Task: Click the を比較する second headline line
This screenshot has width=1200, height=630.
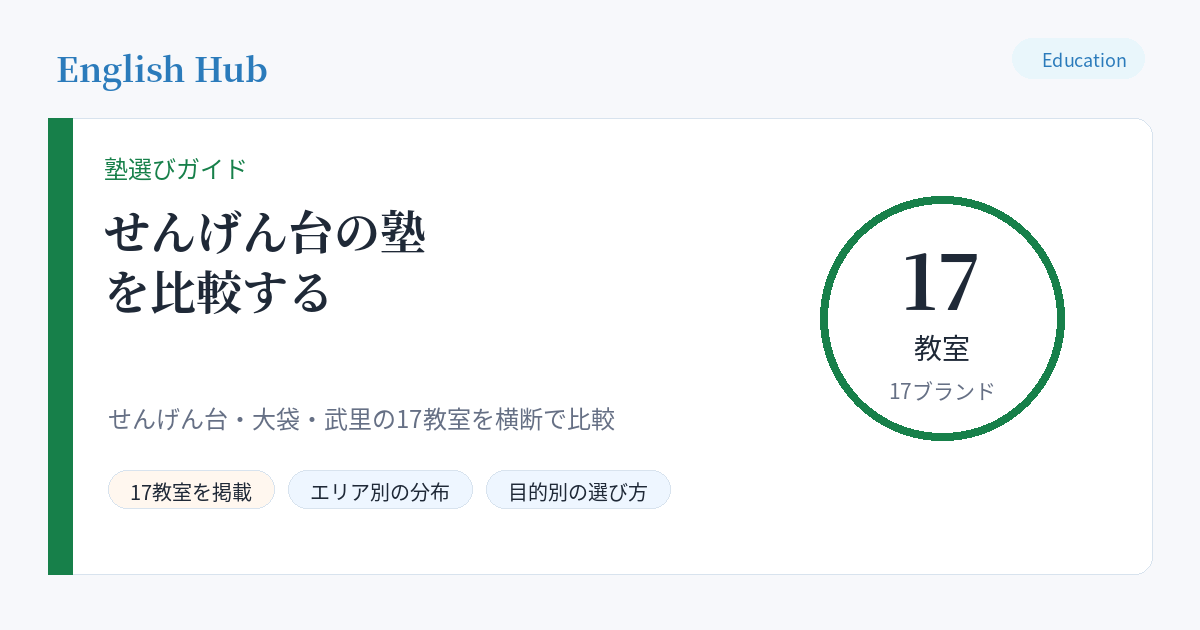Action: (x=218, y=291)
